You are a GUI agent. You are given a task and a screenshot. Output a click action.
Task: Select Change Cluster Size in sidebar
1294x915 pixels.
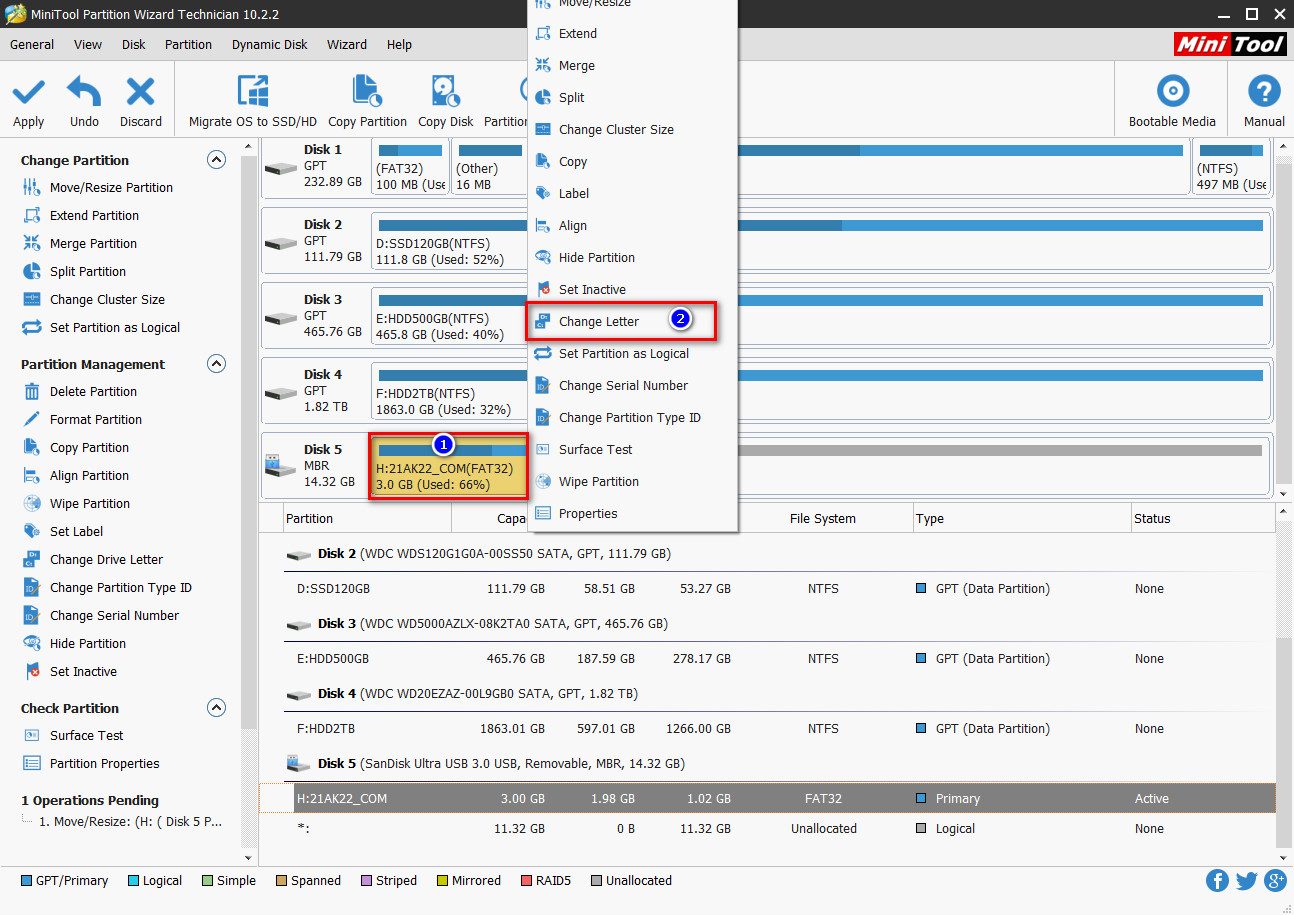point(107,299)
